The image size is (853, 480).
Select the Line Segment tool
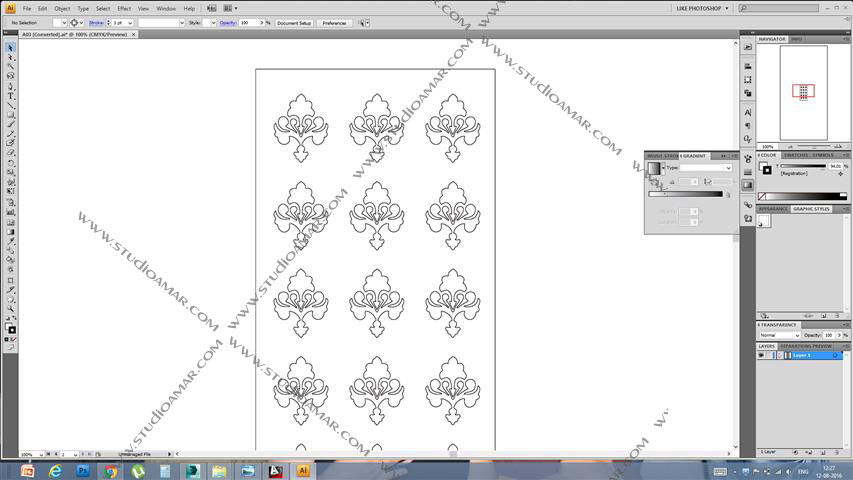tap(10, 105)
